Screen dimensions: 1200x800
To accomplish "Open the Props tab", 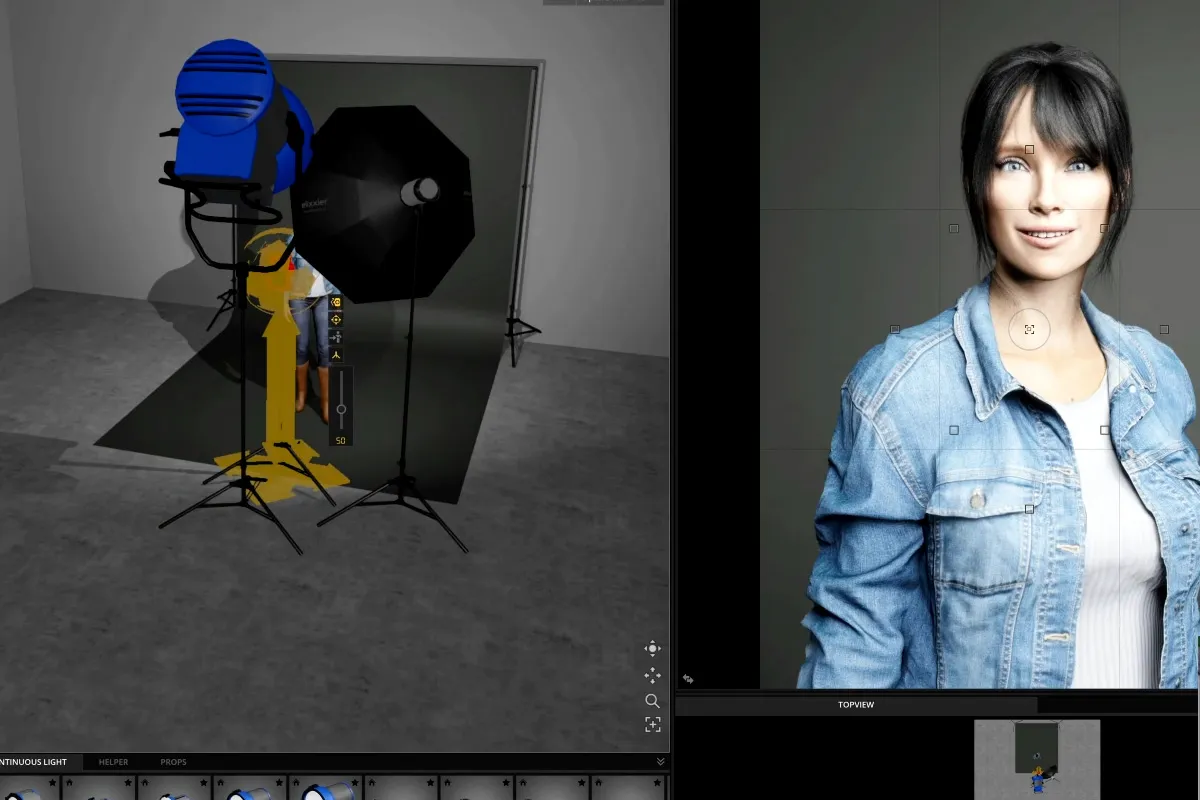I will click(x=173, y=762).
